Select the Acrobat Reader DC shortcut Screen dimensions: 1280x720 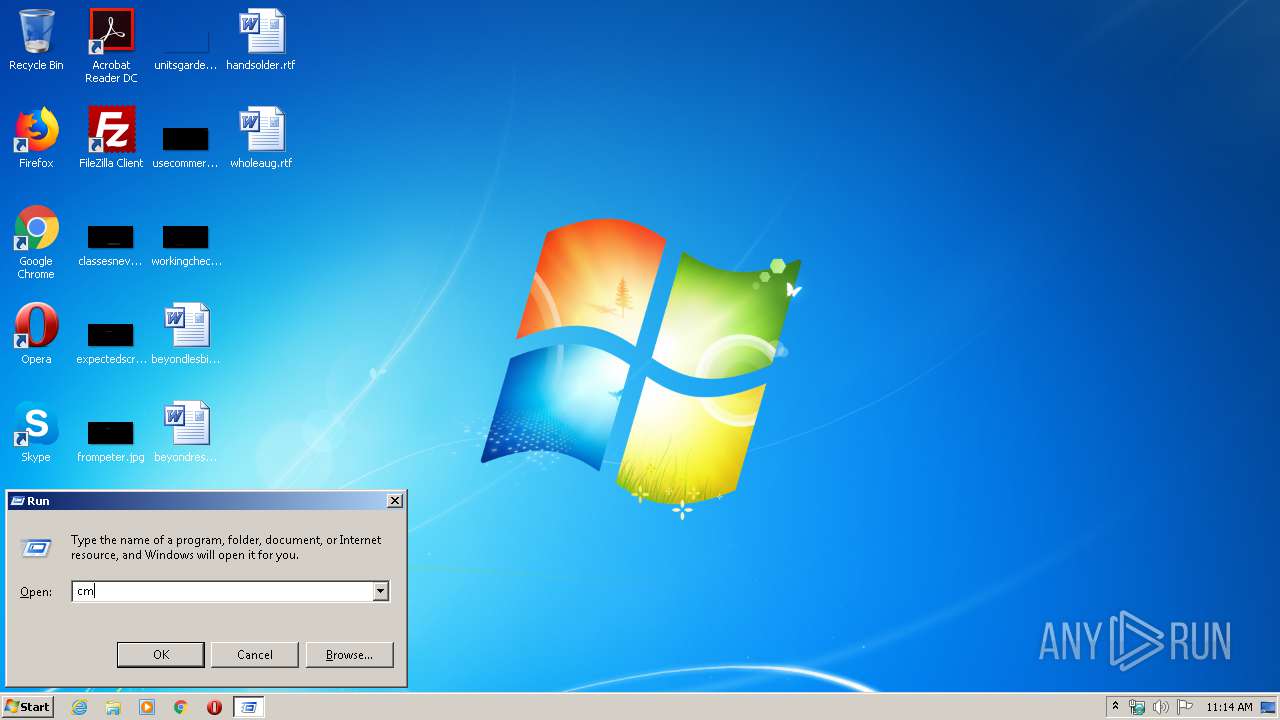[111, 46]
